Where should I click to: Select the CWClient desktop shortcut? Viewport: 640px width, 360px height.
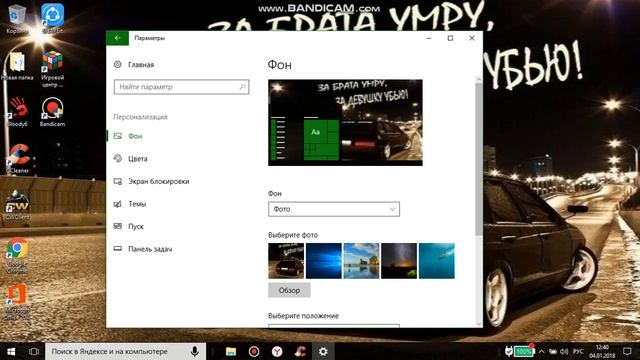pyautogui.click(x=17, y=205)
